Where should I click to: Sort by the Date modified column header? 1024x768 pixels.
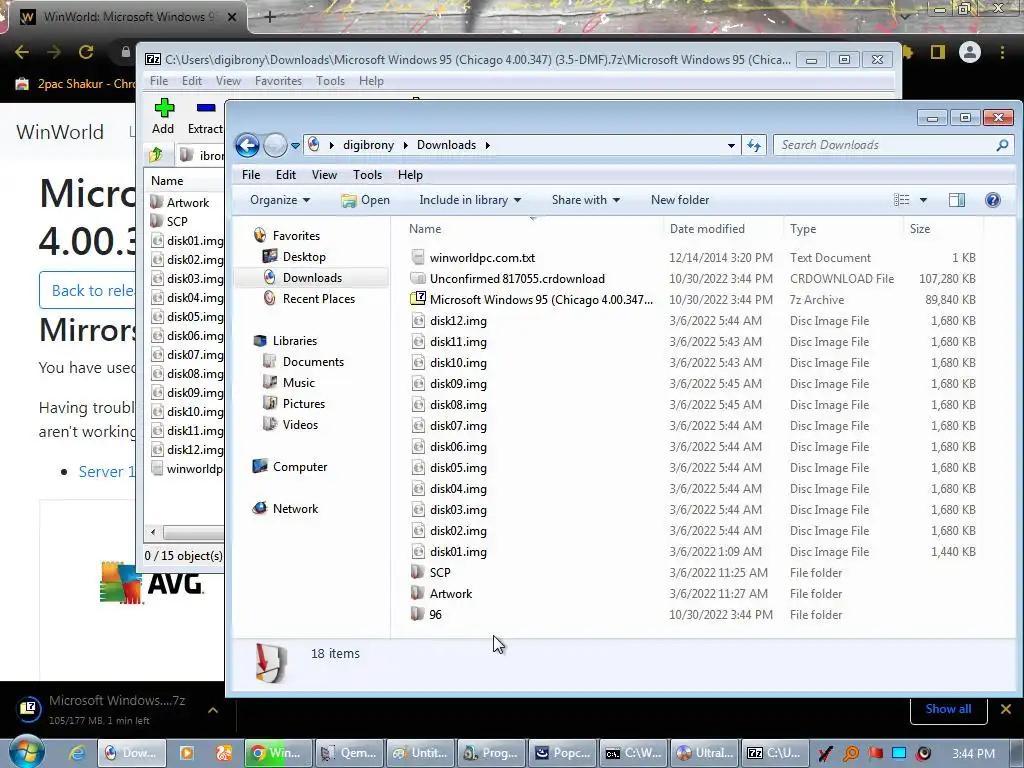click(x=707, y=229)
